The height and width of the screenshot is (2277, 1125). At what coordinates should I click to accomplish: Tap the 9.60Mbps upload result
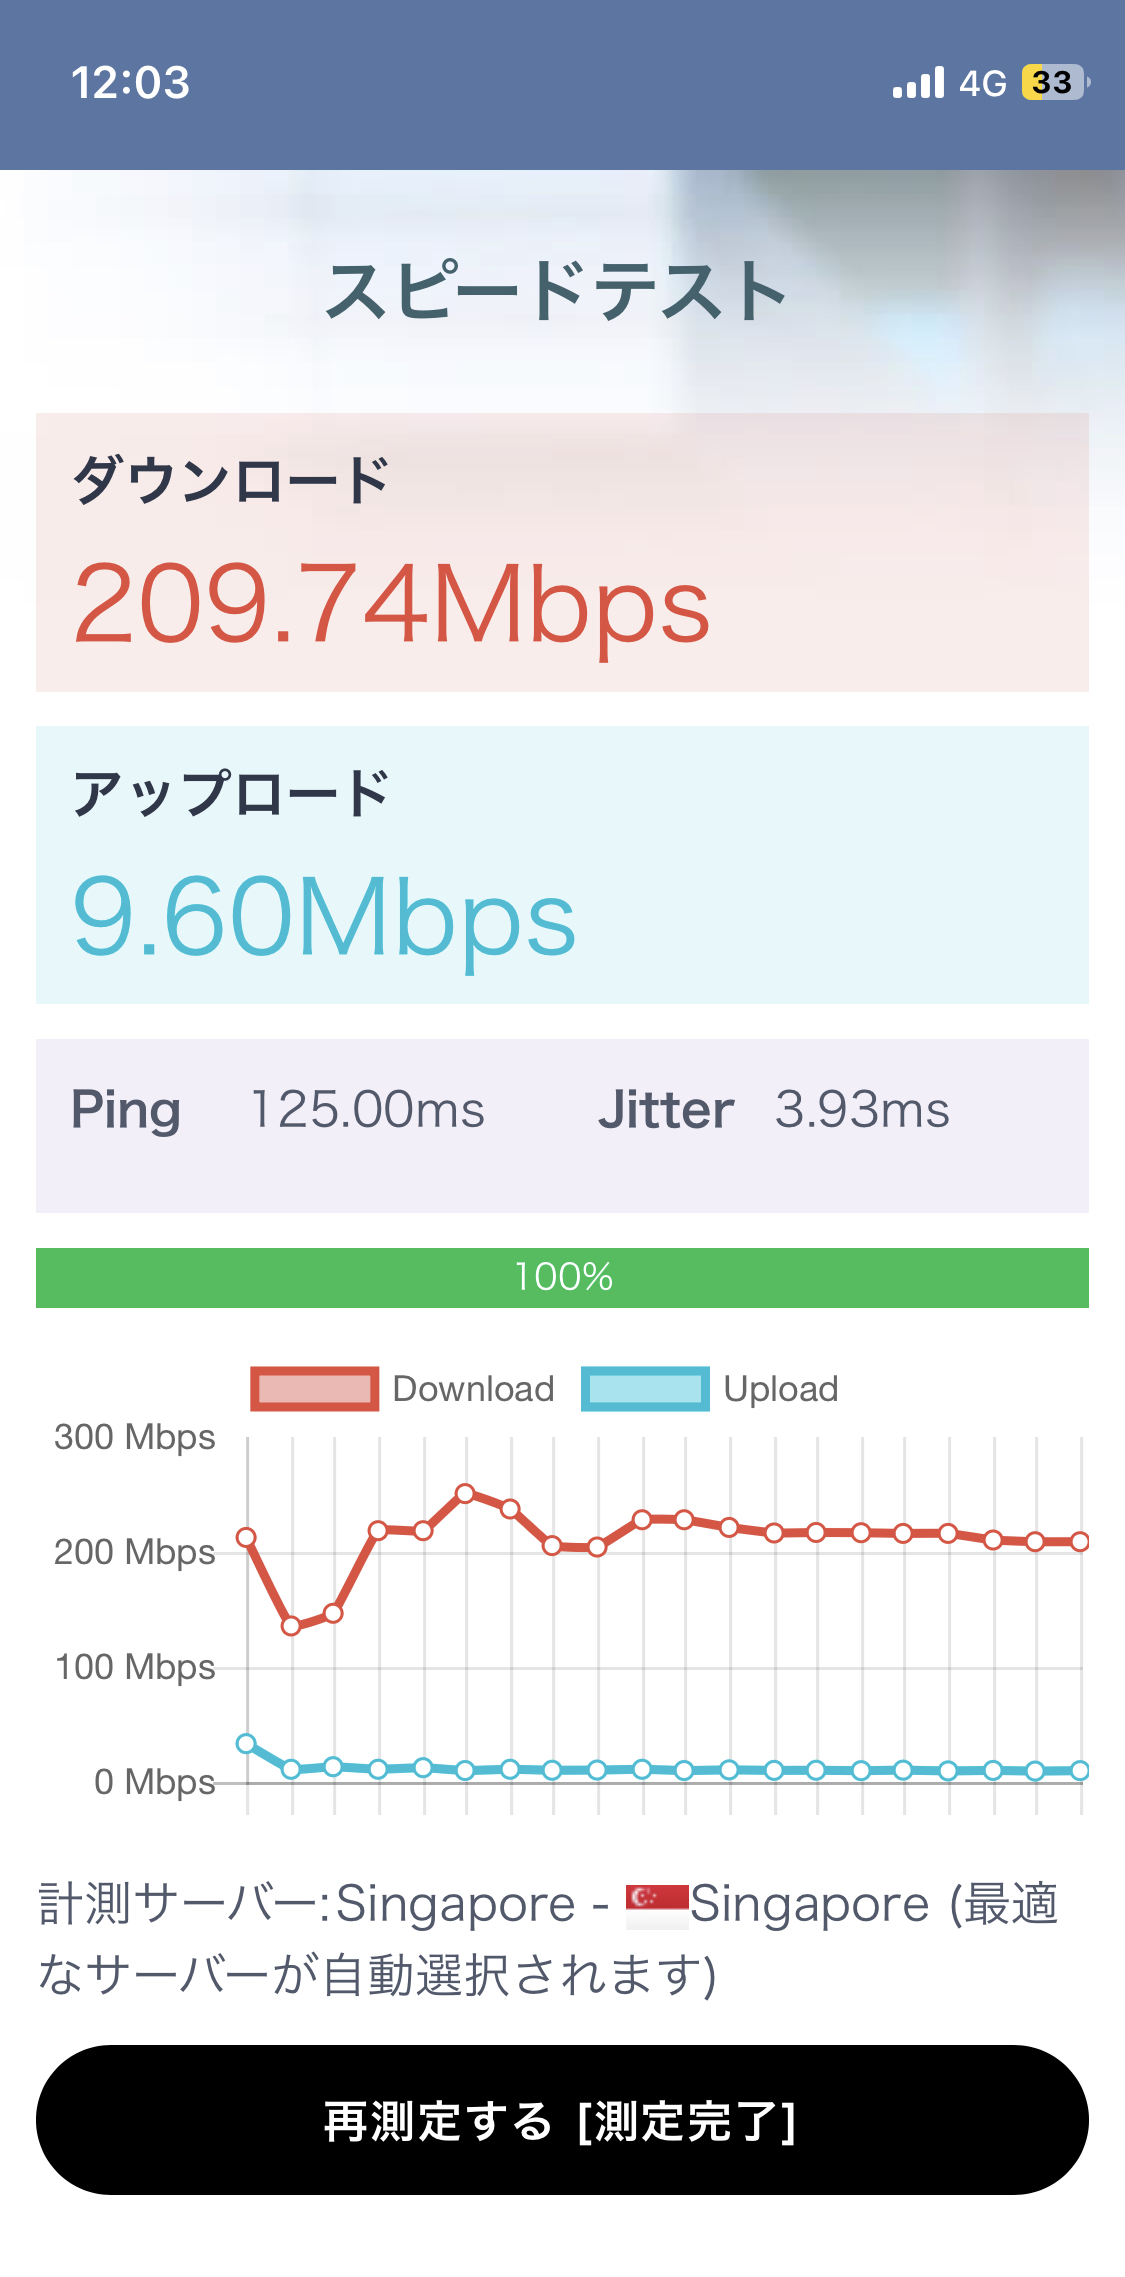324,916
